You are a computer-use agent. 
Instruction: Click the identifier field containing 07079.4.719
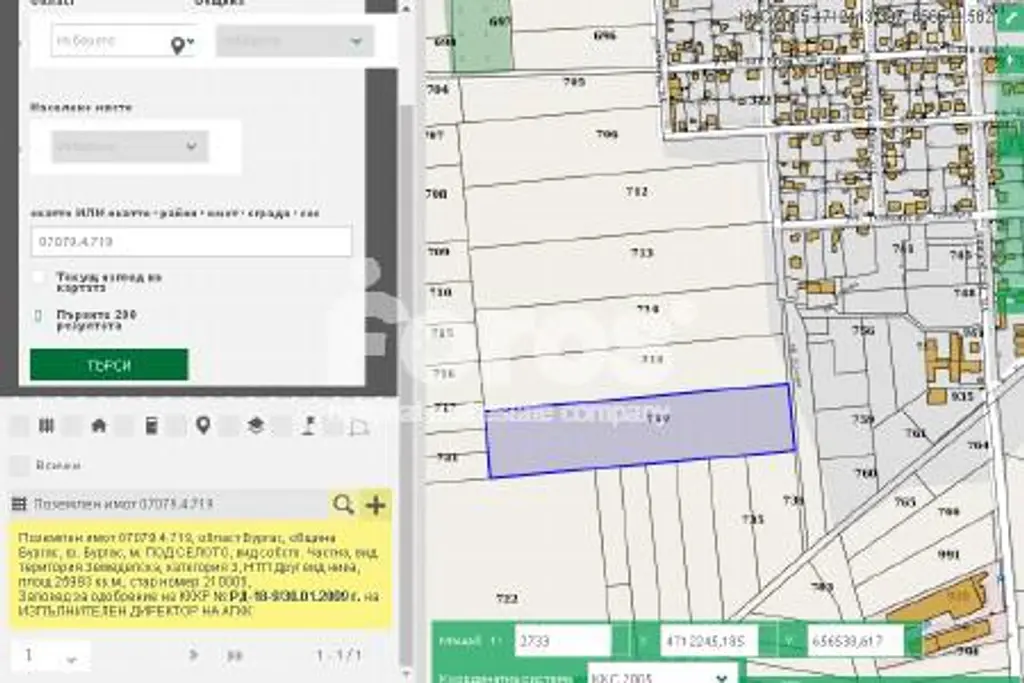[191, 242]
